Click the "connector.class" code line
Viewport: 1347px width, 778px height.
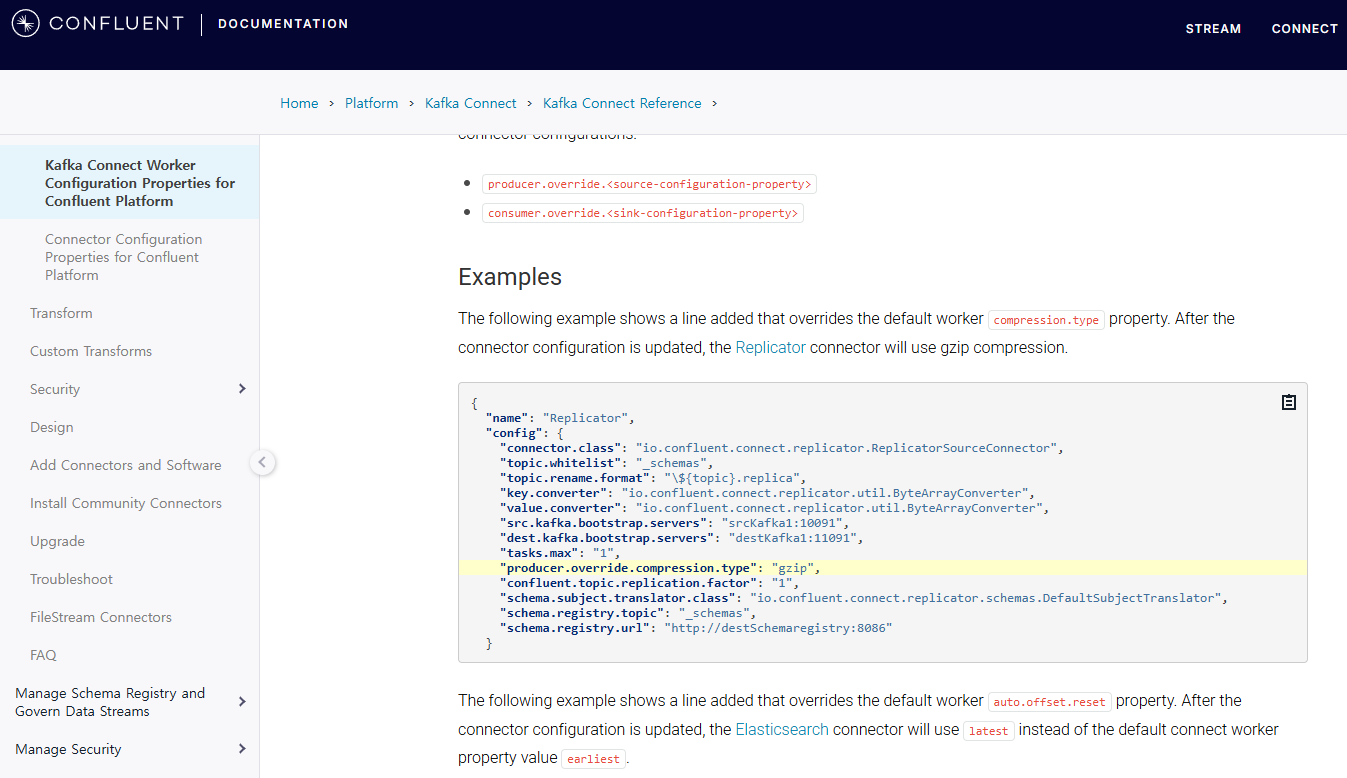pos(781,448)
